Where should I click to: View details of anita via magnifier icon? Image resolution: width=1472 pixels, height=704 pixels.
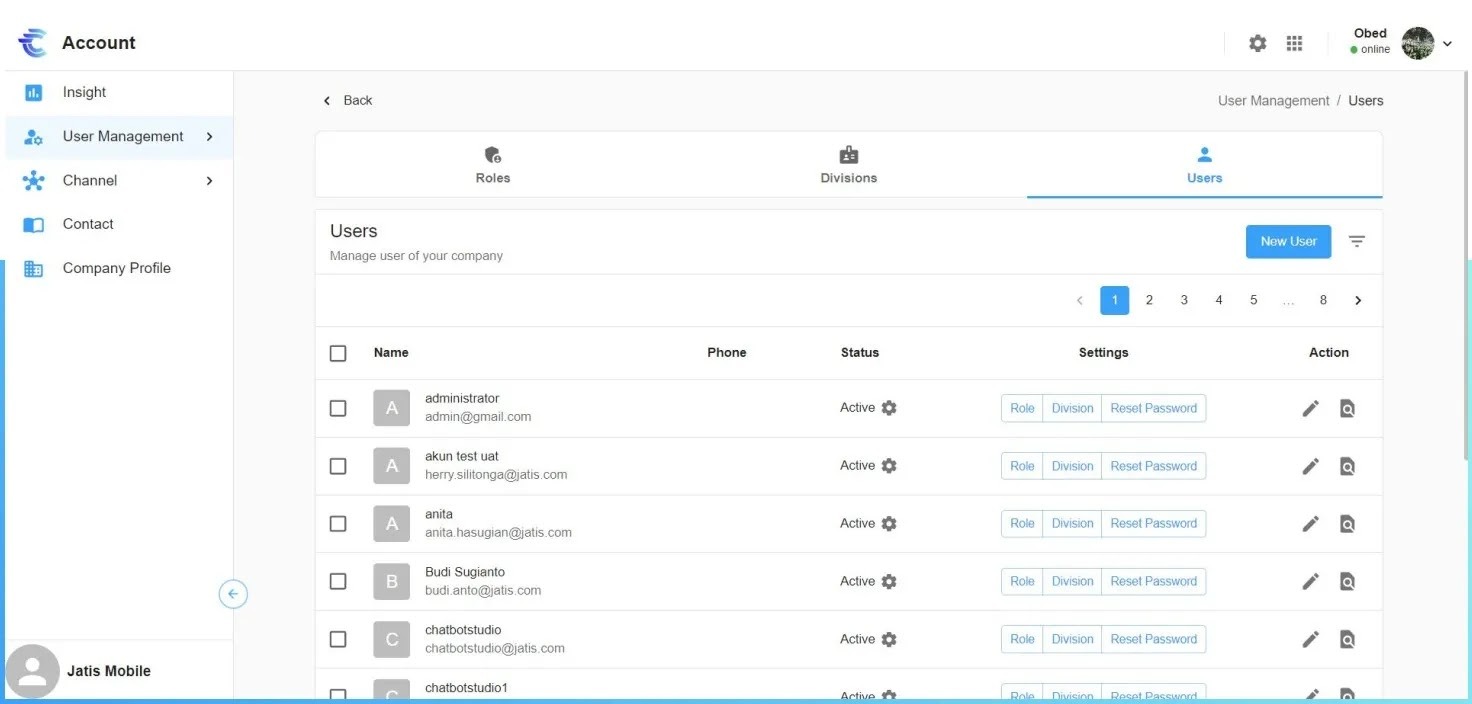tap(1347, 524)
